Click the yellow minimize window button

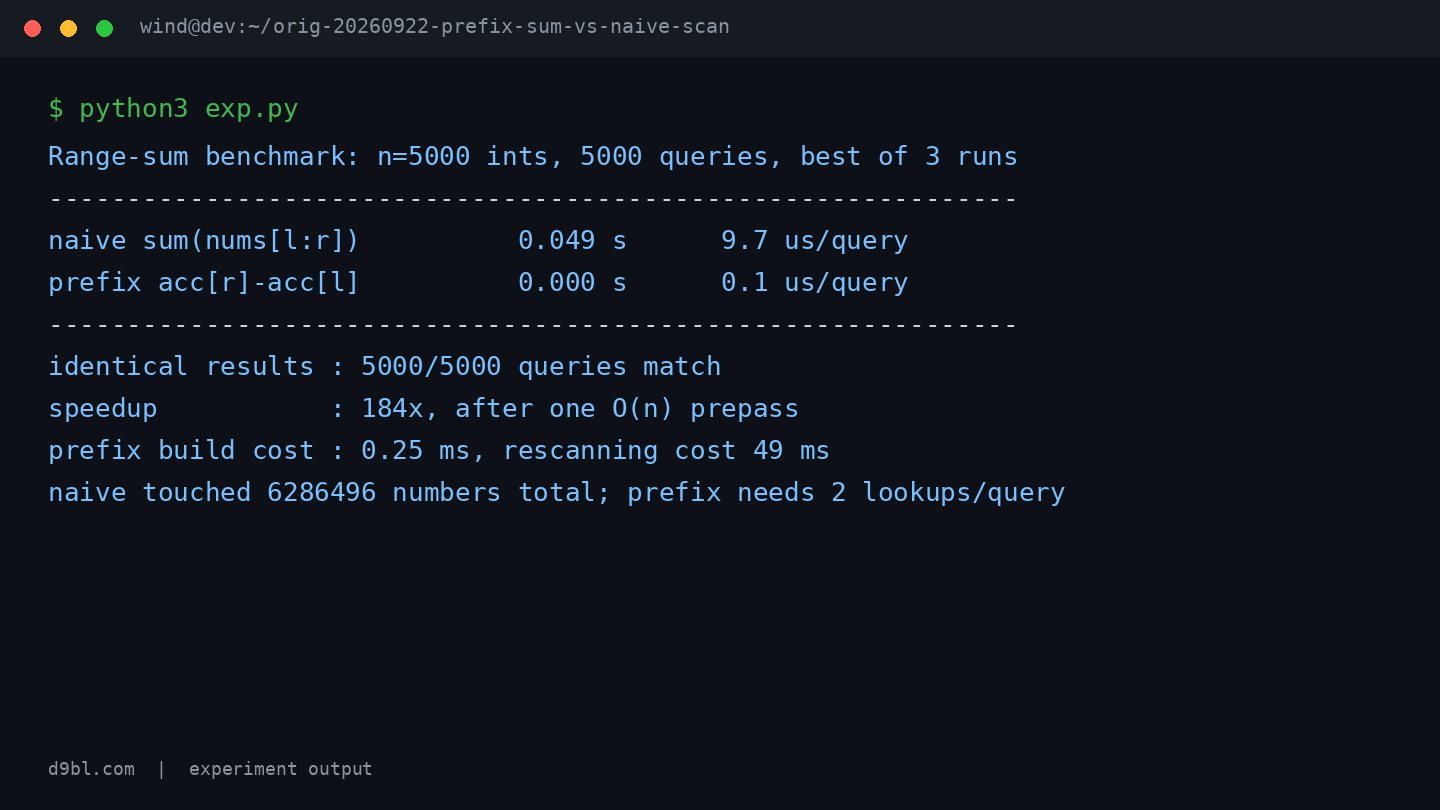[68, 28]
